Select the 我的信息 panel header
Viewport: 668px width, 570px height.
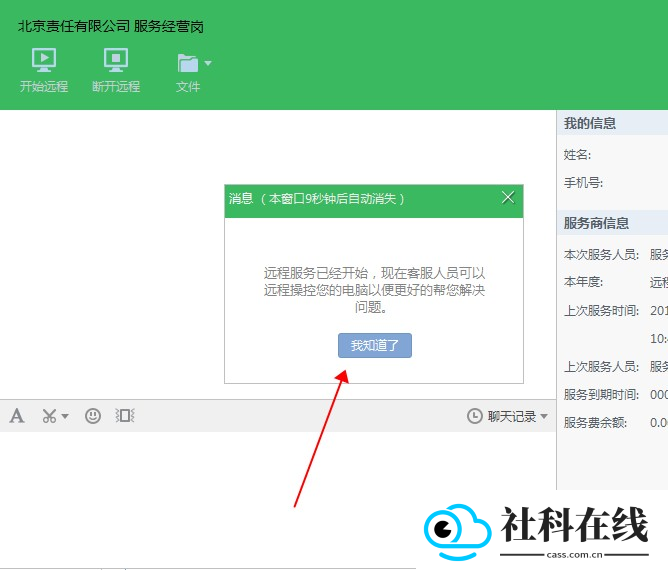click(x=612, y=124)
